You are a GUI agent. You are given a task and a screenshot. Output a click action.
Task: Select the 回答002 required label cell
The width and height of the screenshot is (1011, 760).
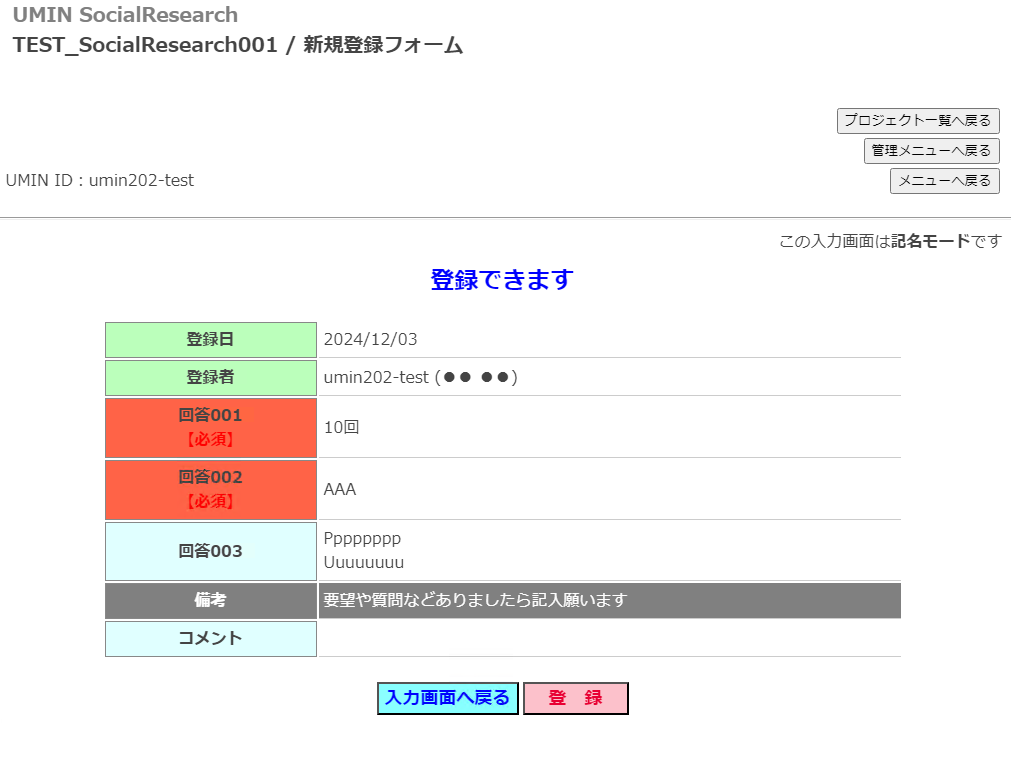(x=210, y=489)
